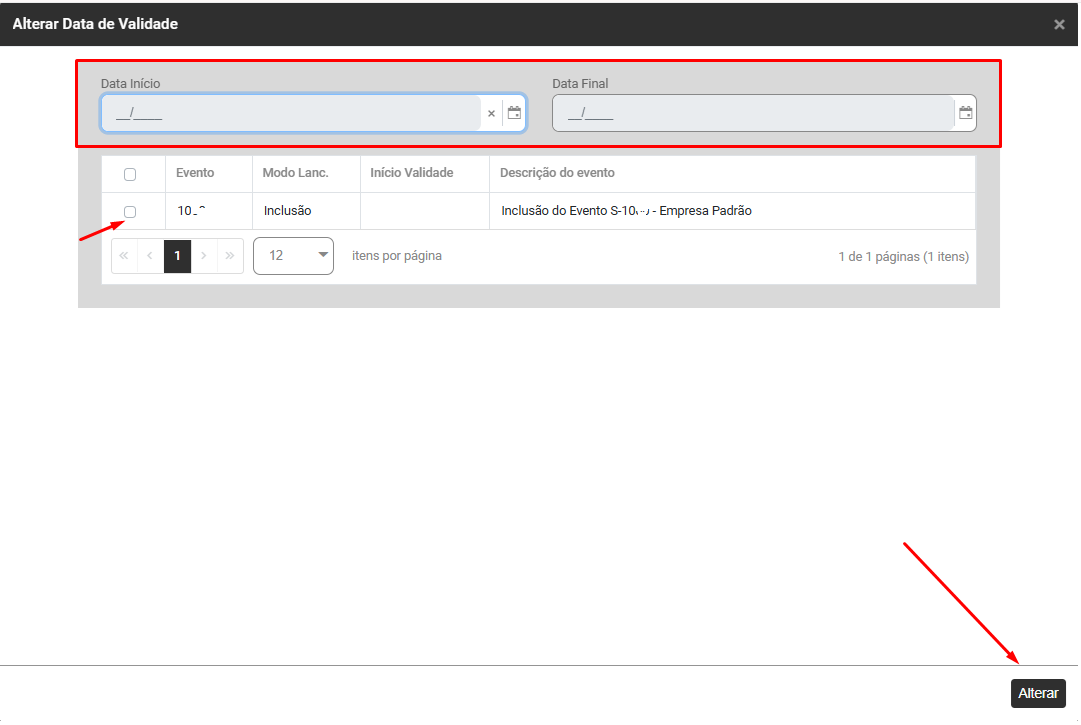
Task: Sort by the Evento column header
Action: point(195,173)
